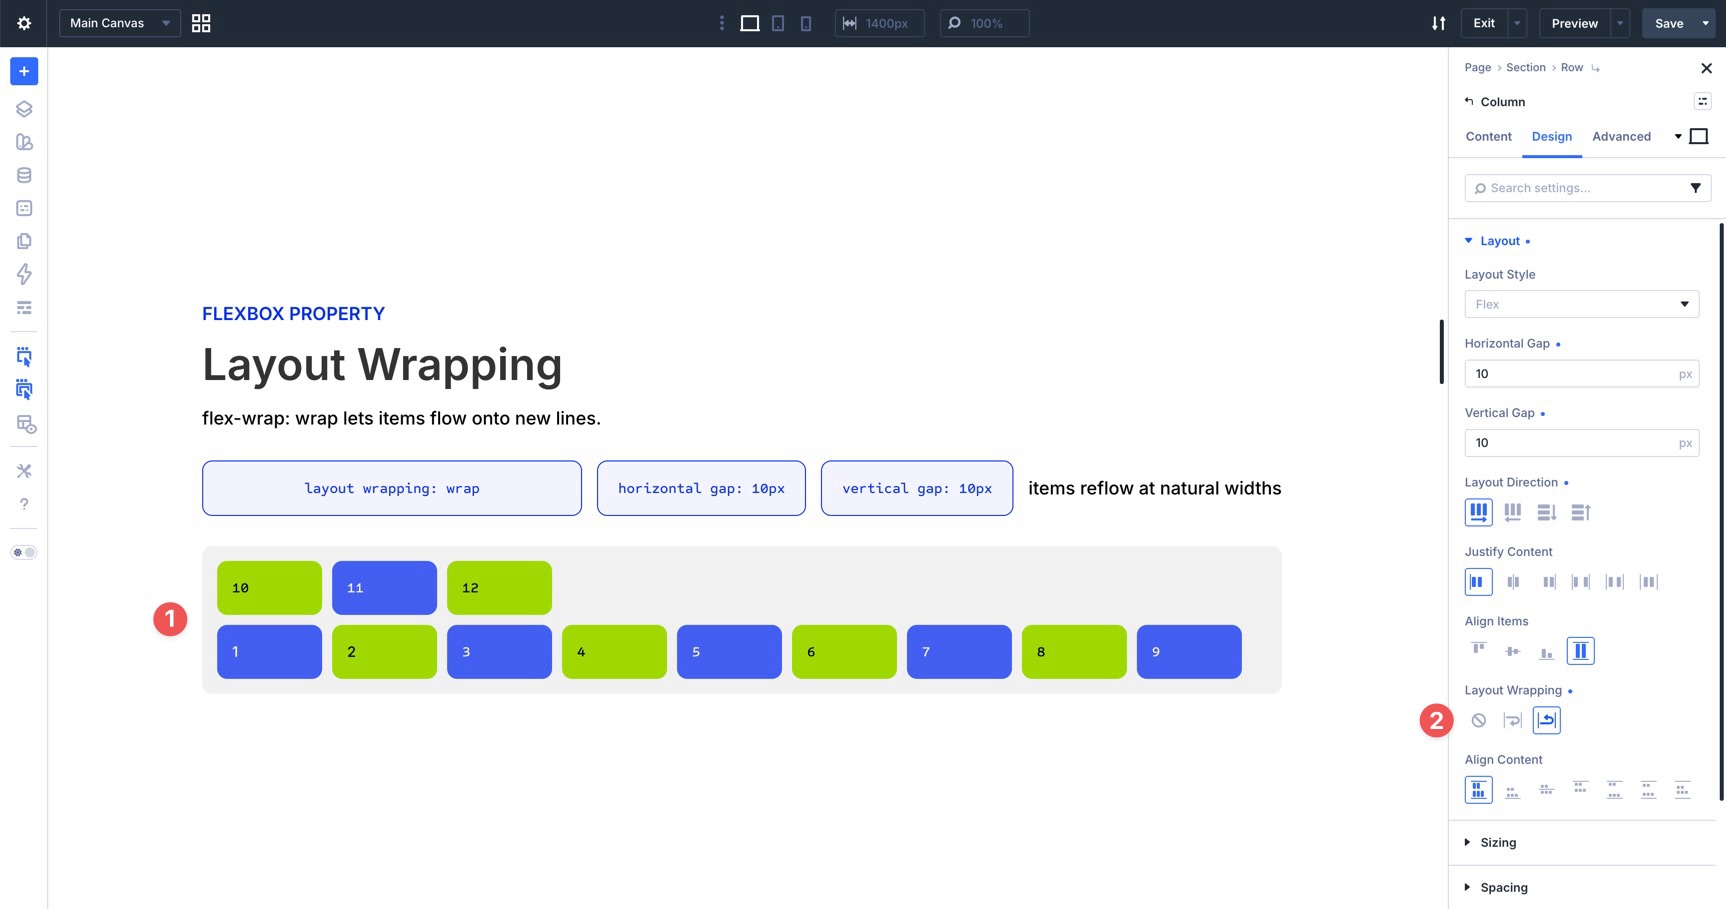Viewport: 1726px width, 909px height.
Task: Click the blue plus add element button
Action: 24,71
